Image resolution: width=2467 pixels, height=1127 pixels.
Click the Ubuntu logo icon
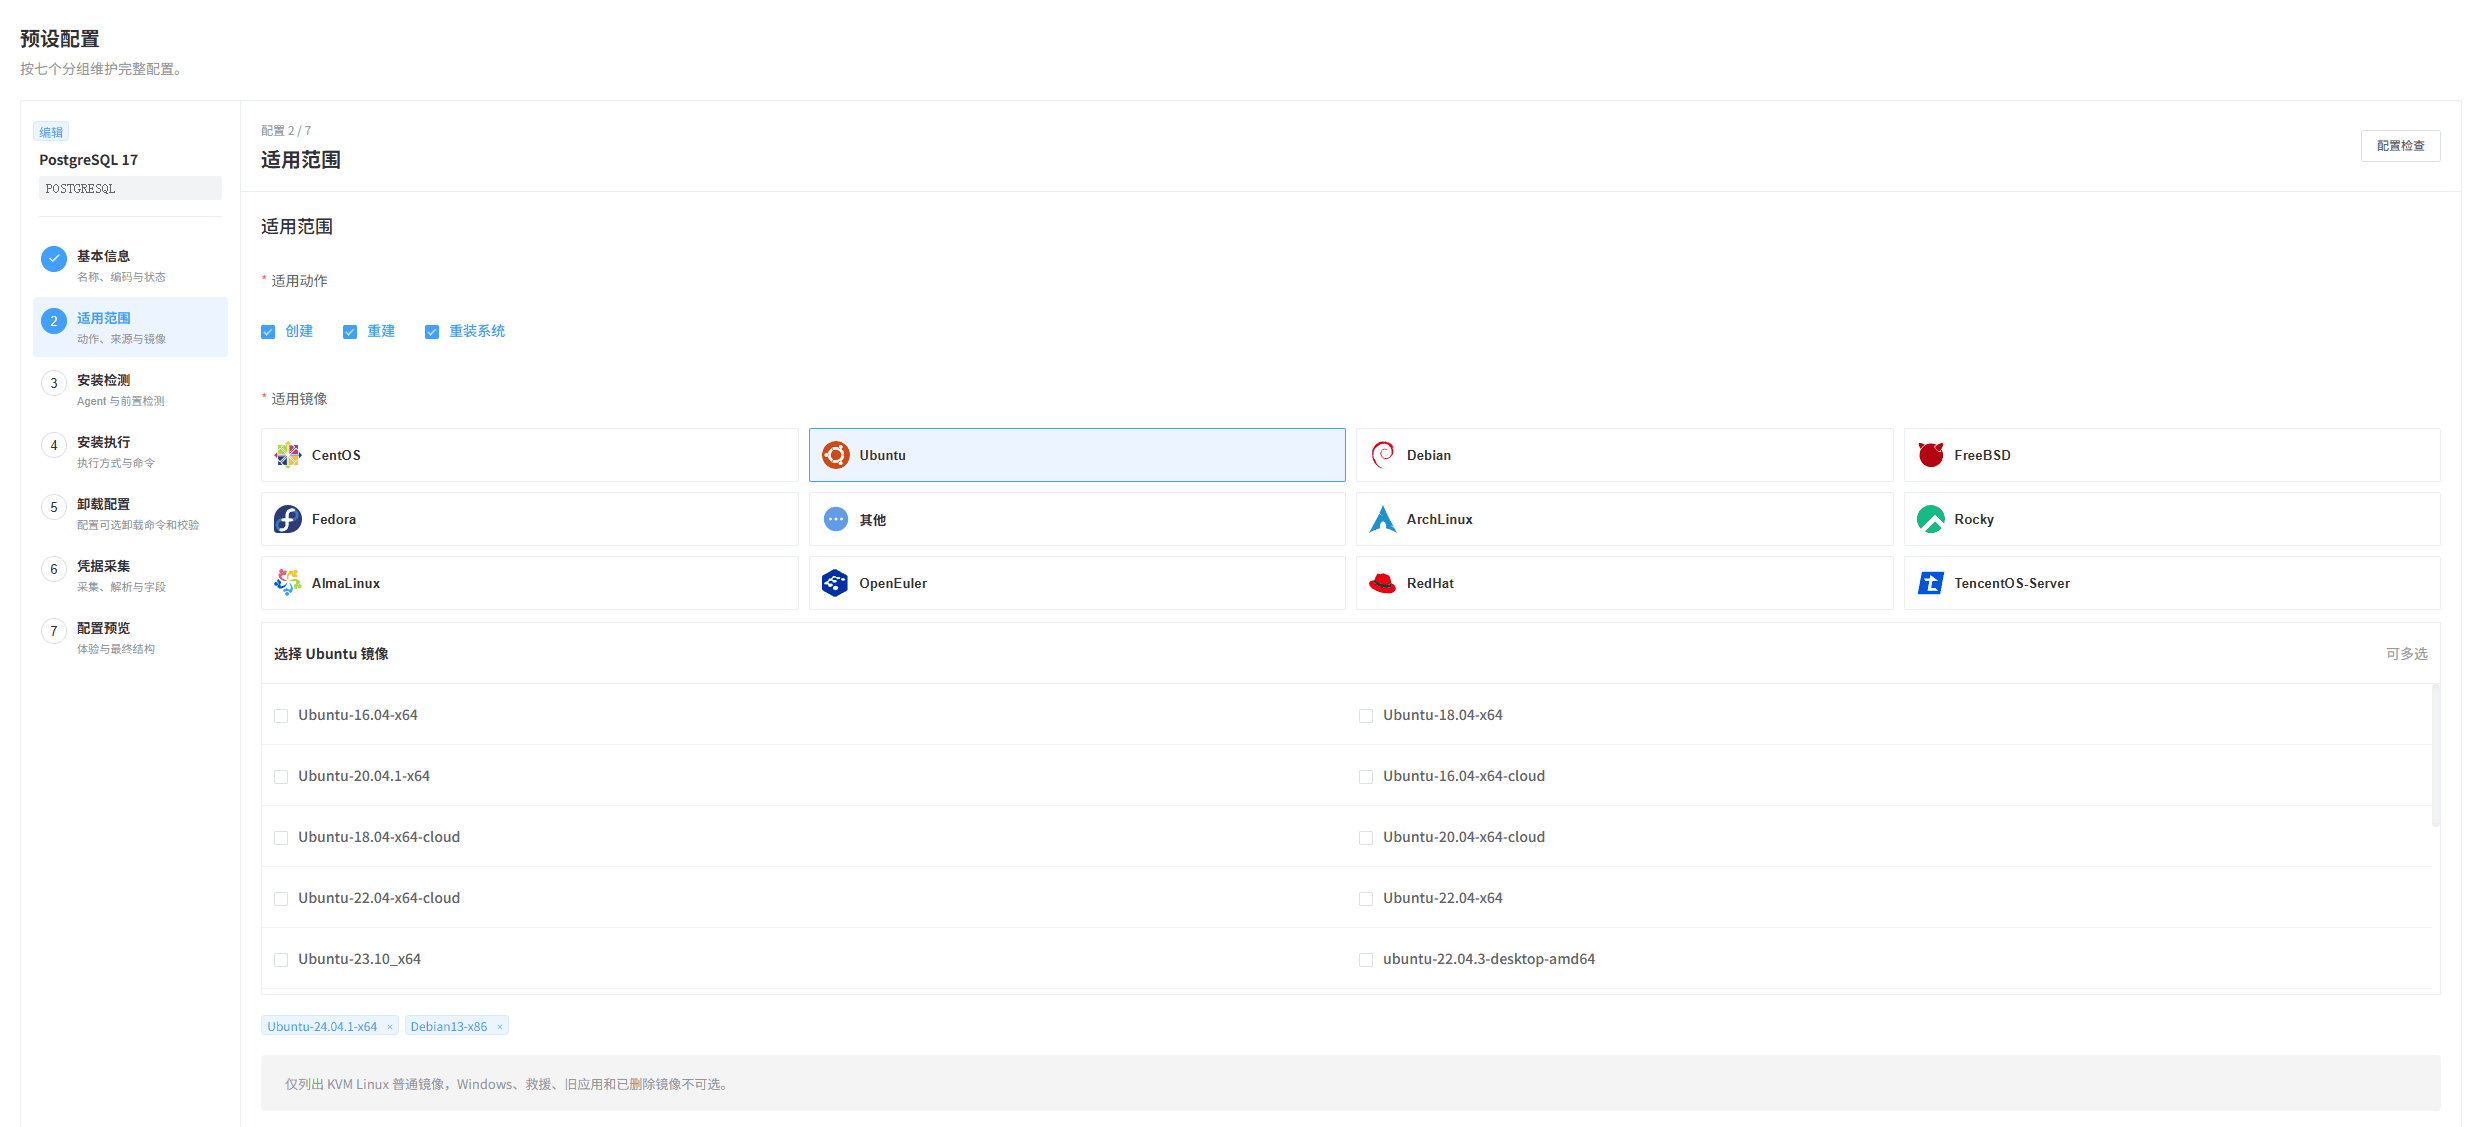(x=835, y=455)
